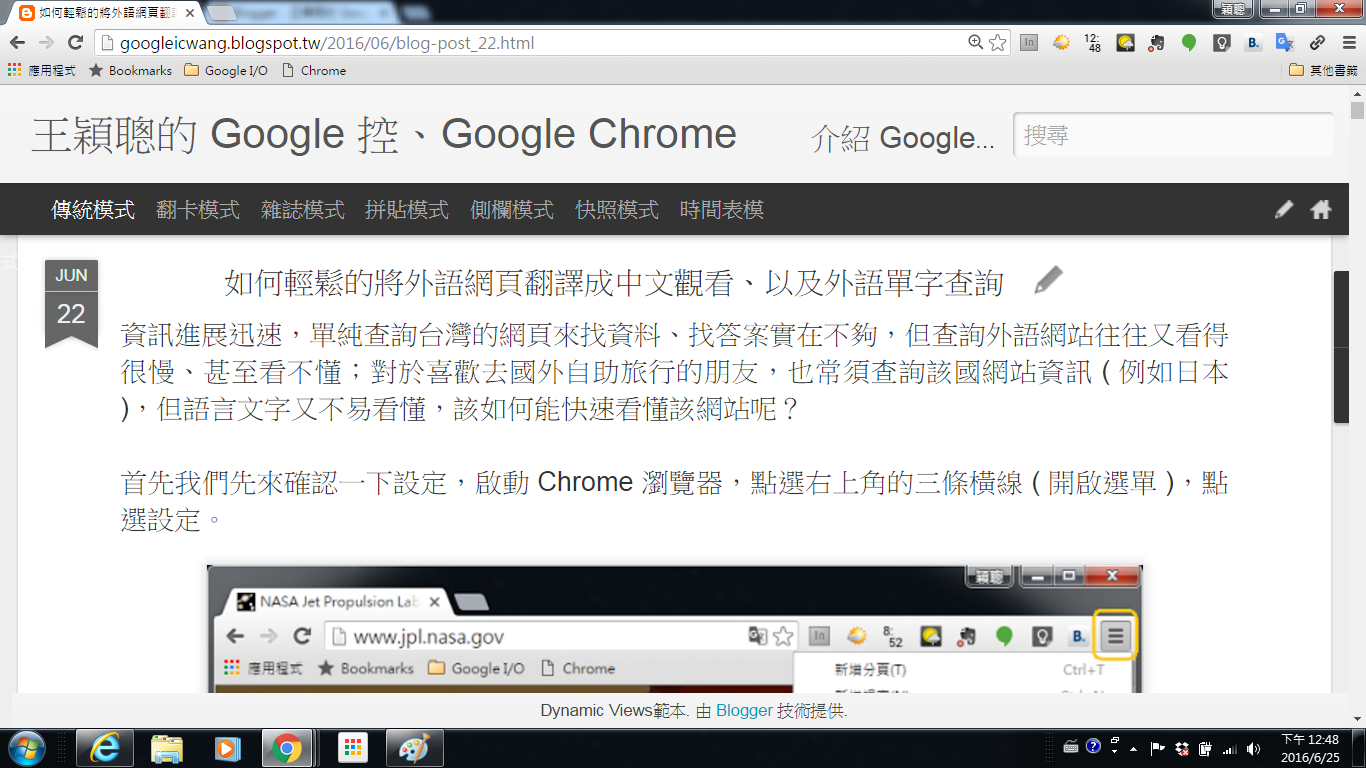Click the blue help question mark tray icon
This screenshot has height=768, width=1366.
click(1093, 746)
